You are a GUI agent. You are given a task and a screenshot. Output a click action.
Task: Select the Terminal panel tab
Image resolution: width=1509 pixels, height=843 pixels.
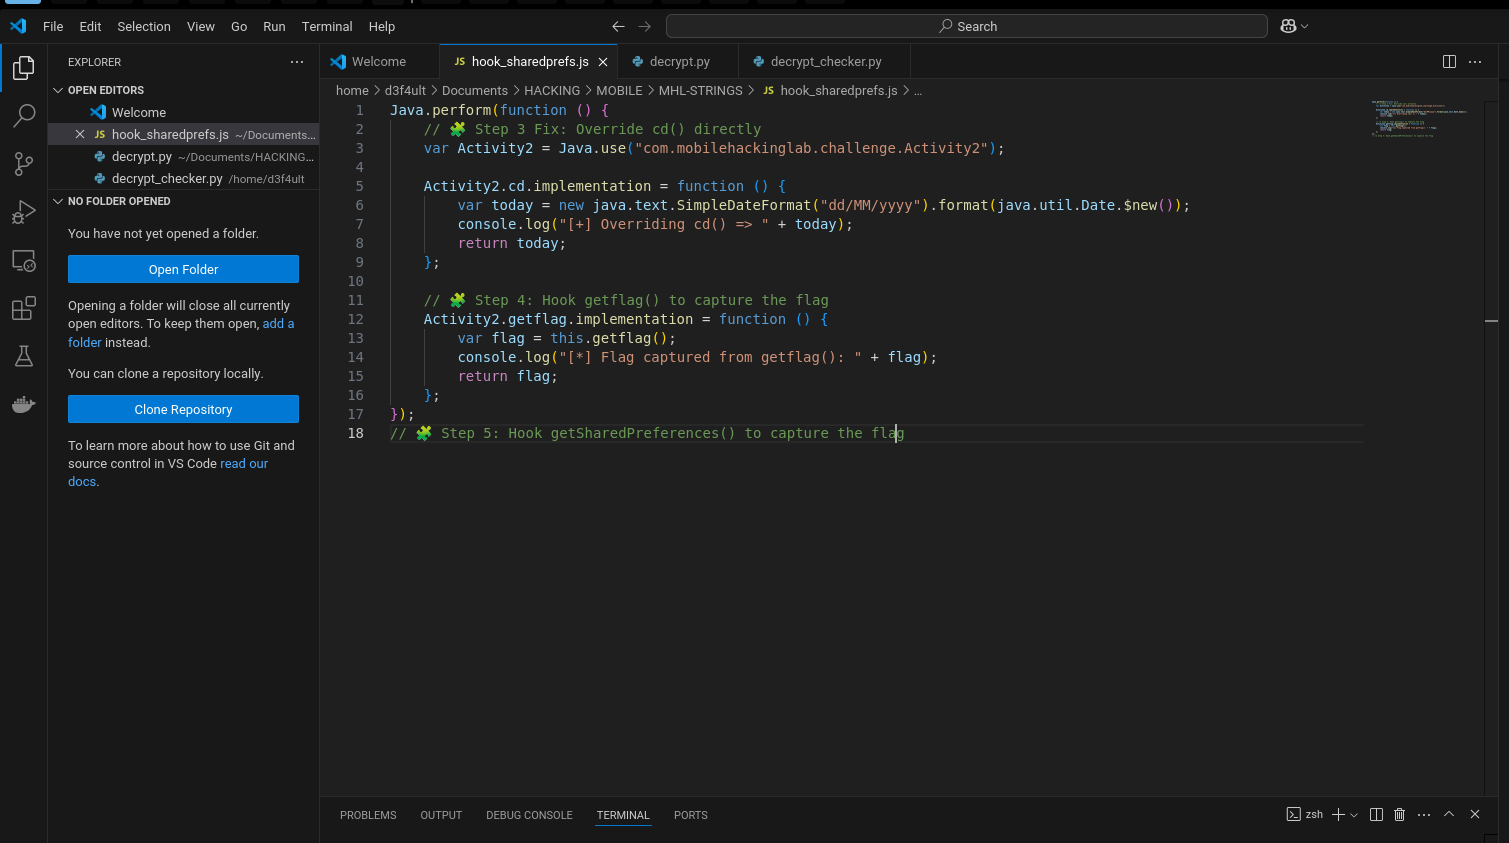[623, 815]
